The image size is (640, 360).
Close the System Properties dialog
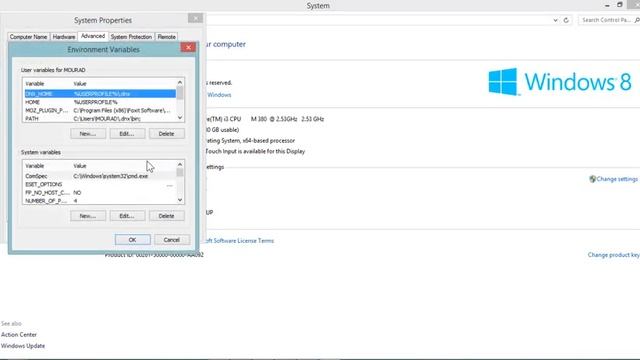pyautogui.click(x=195, y=18)
